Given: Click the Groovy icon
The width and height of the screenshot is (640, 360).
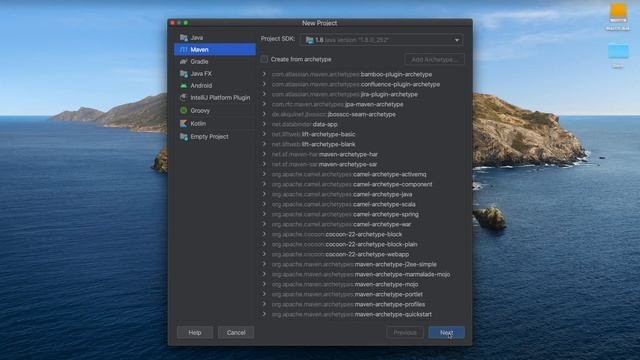Looking at the screenshot, I should pyautogui.click(x=184, y=111).
